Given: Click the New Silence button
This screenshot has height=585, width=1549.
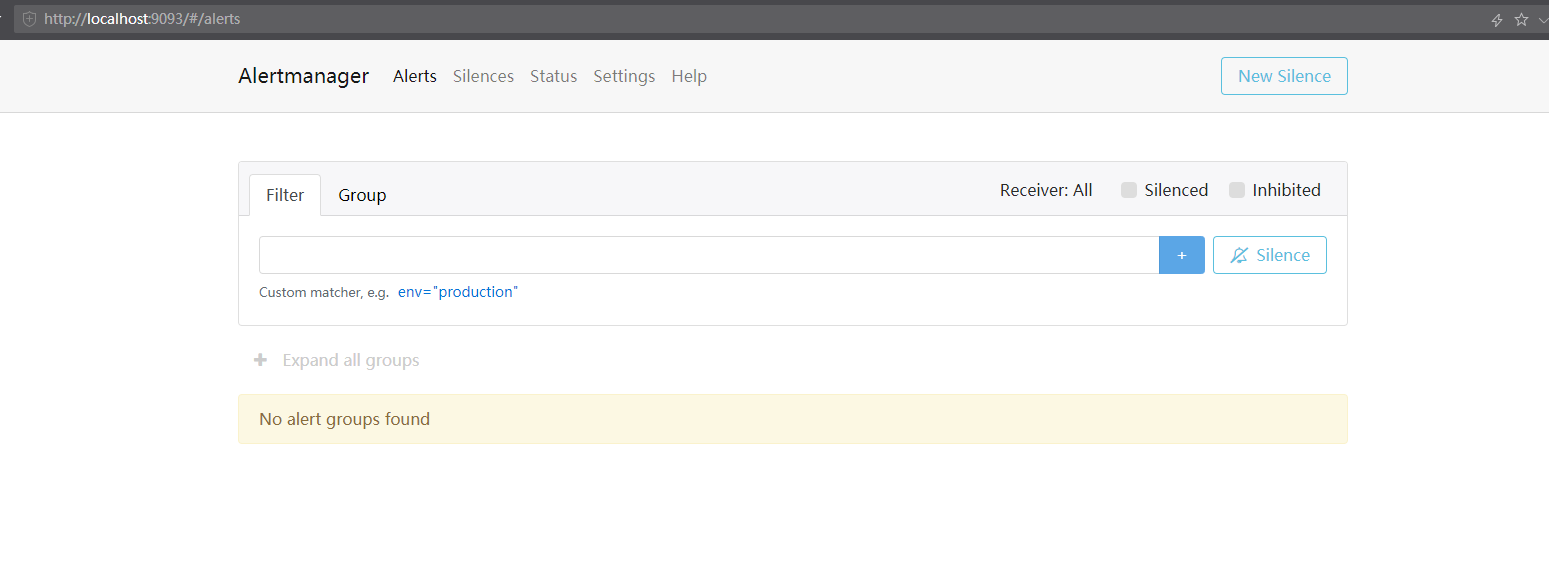Looking at the screenshot, I should 1284,76.
